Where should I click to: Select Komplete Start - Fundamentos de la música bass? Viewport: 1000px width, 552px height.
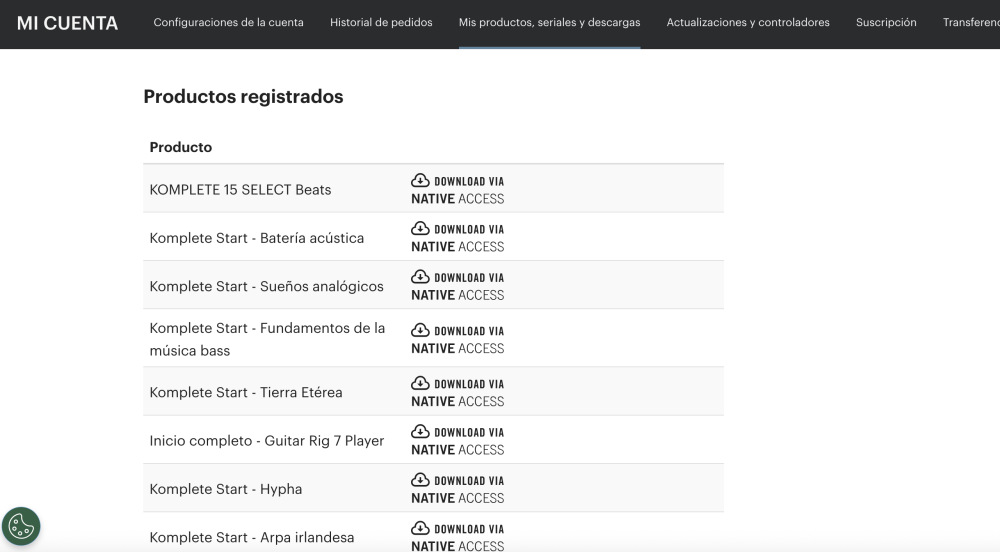(x=267, y=339)
